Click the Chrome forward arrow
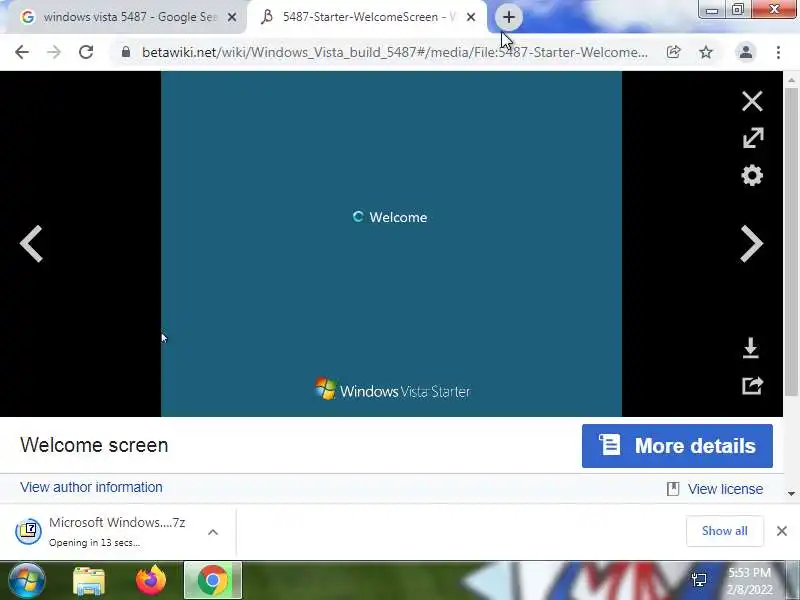This screenshot has width=800, height=600. 54,52
